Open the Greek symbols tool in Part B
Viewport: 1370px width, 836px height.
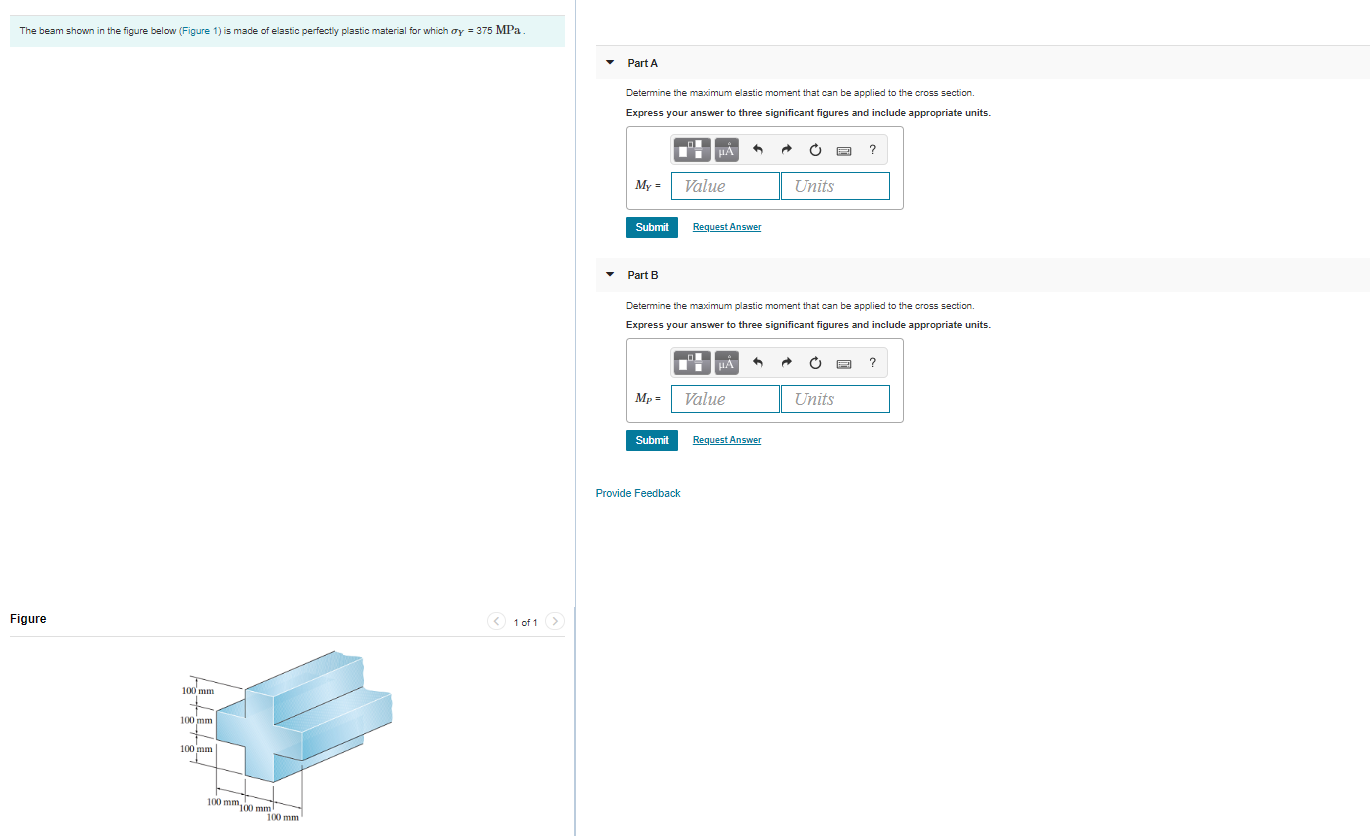click(x=727, y=363)
